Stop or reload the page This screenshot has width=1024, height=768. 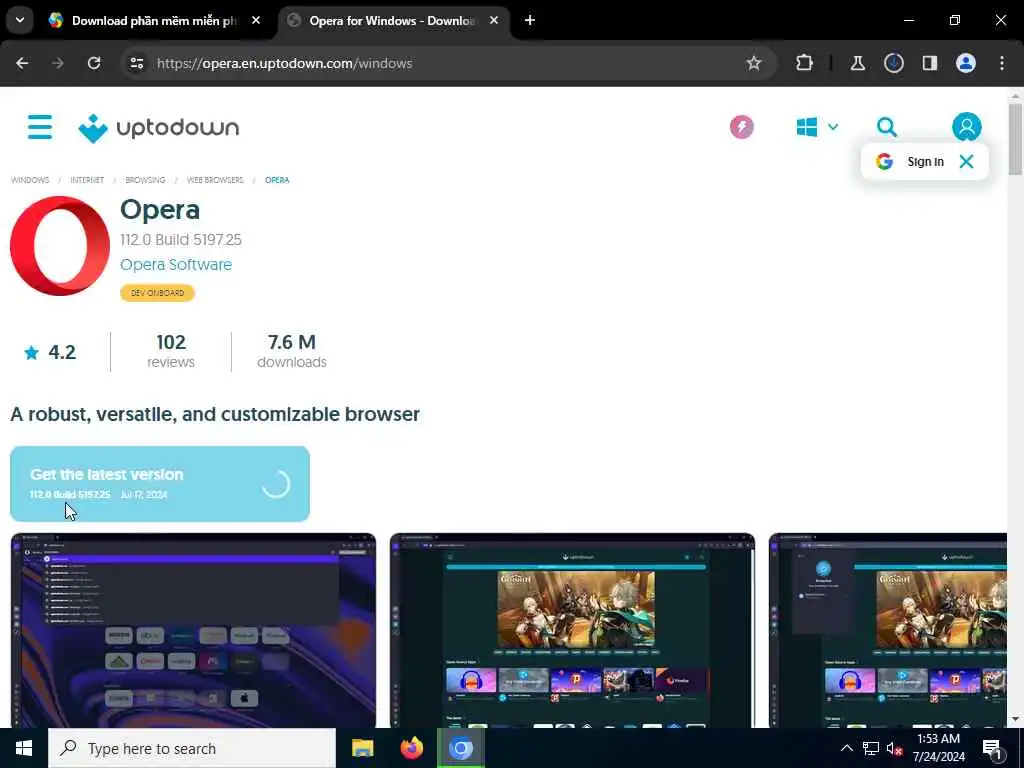click(94, 63)
